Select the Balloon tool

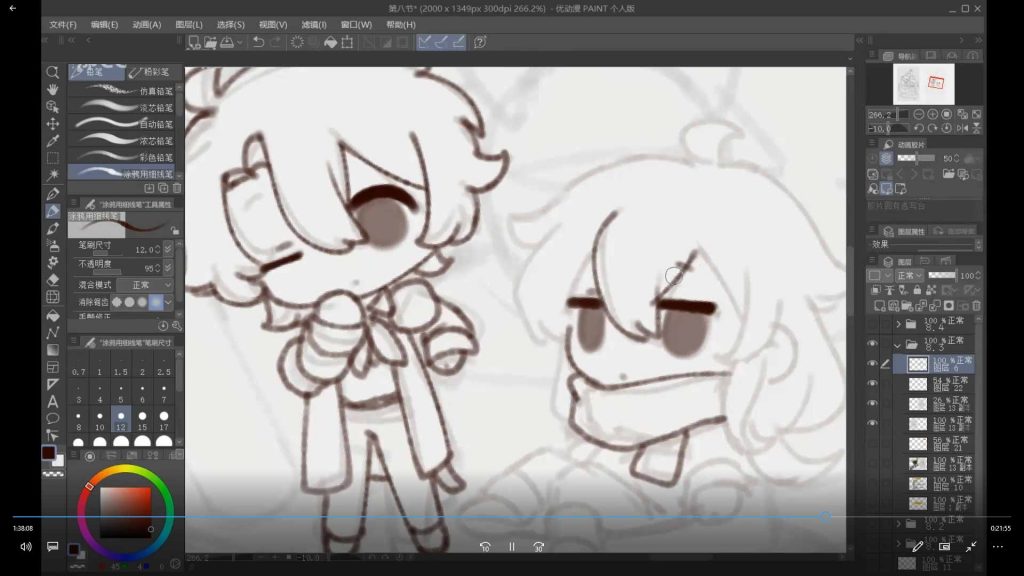(x=52, y=418)
